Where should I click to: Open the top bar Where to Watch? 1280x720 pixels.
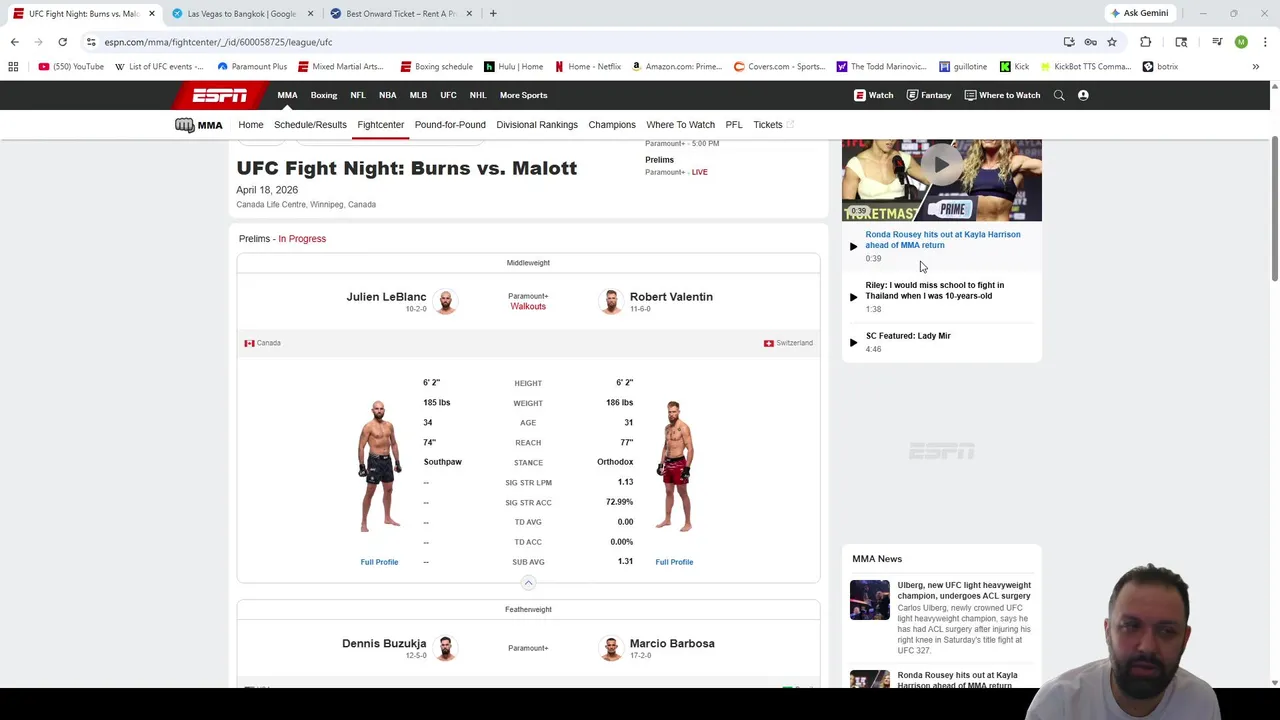(x=1002, y=95)
